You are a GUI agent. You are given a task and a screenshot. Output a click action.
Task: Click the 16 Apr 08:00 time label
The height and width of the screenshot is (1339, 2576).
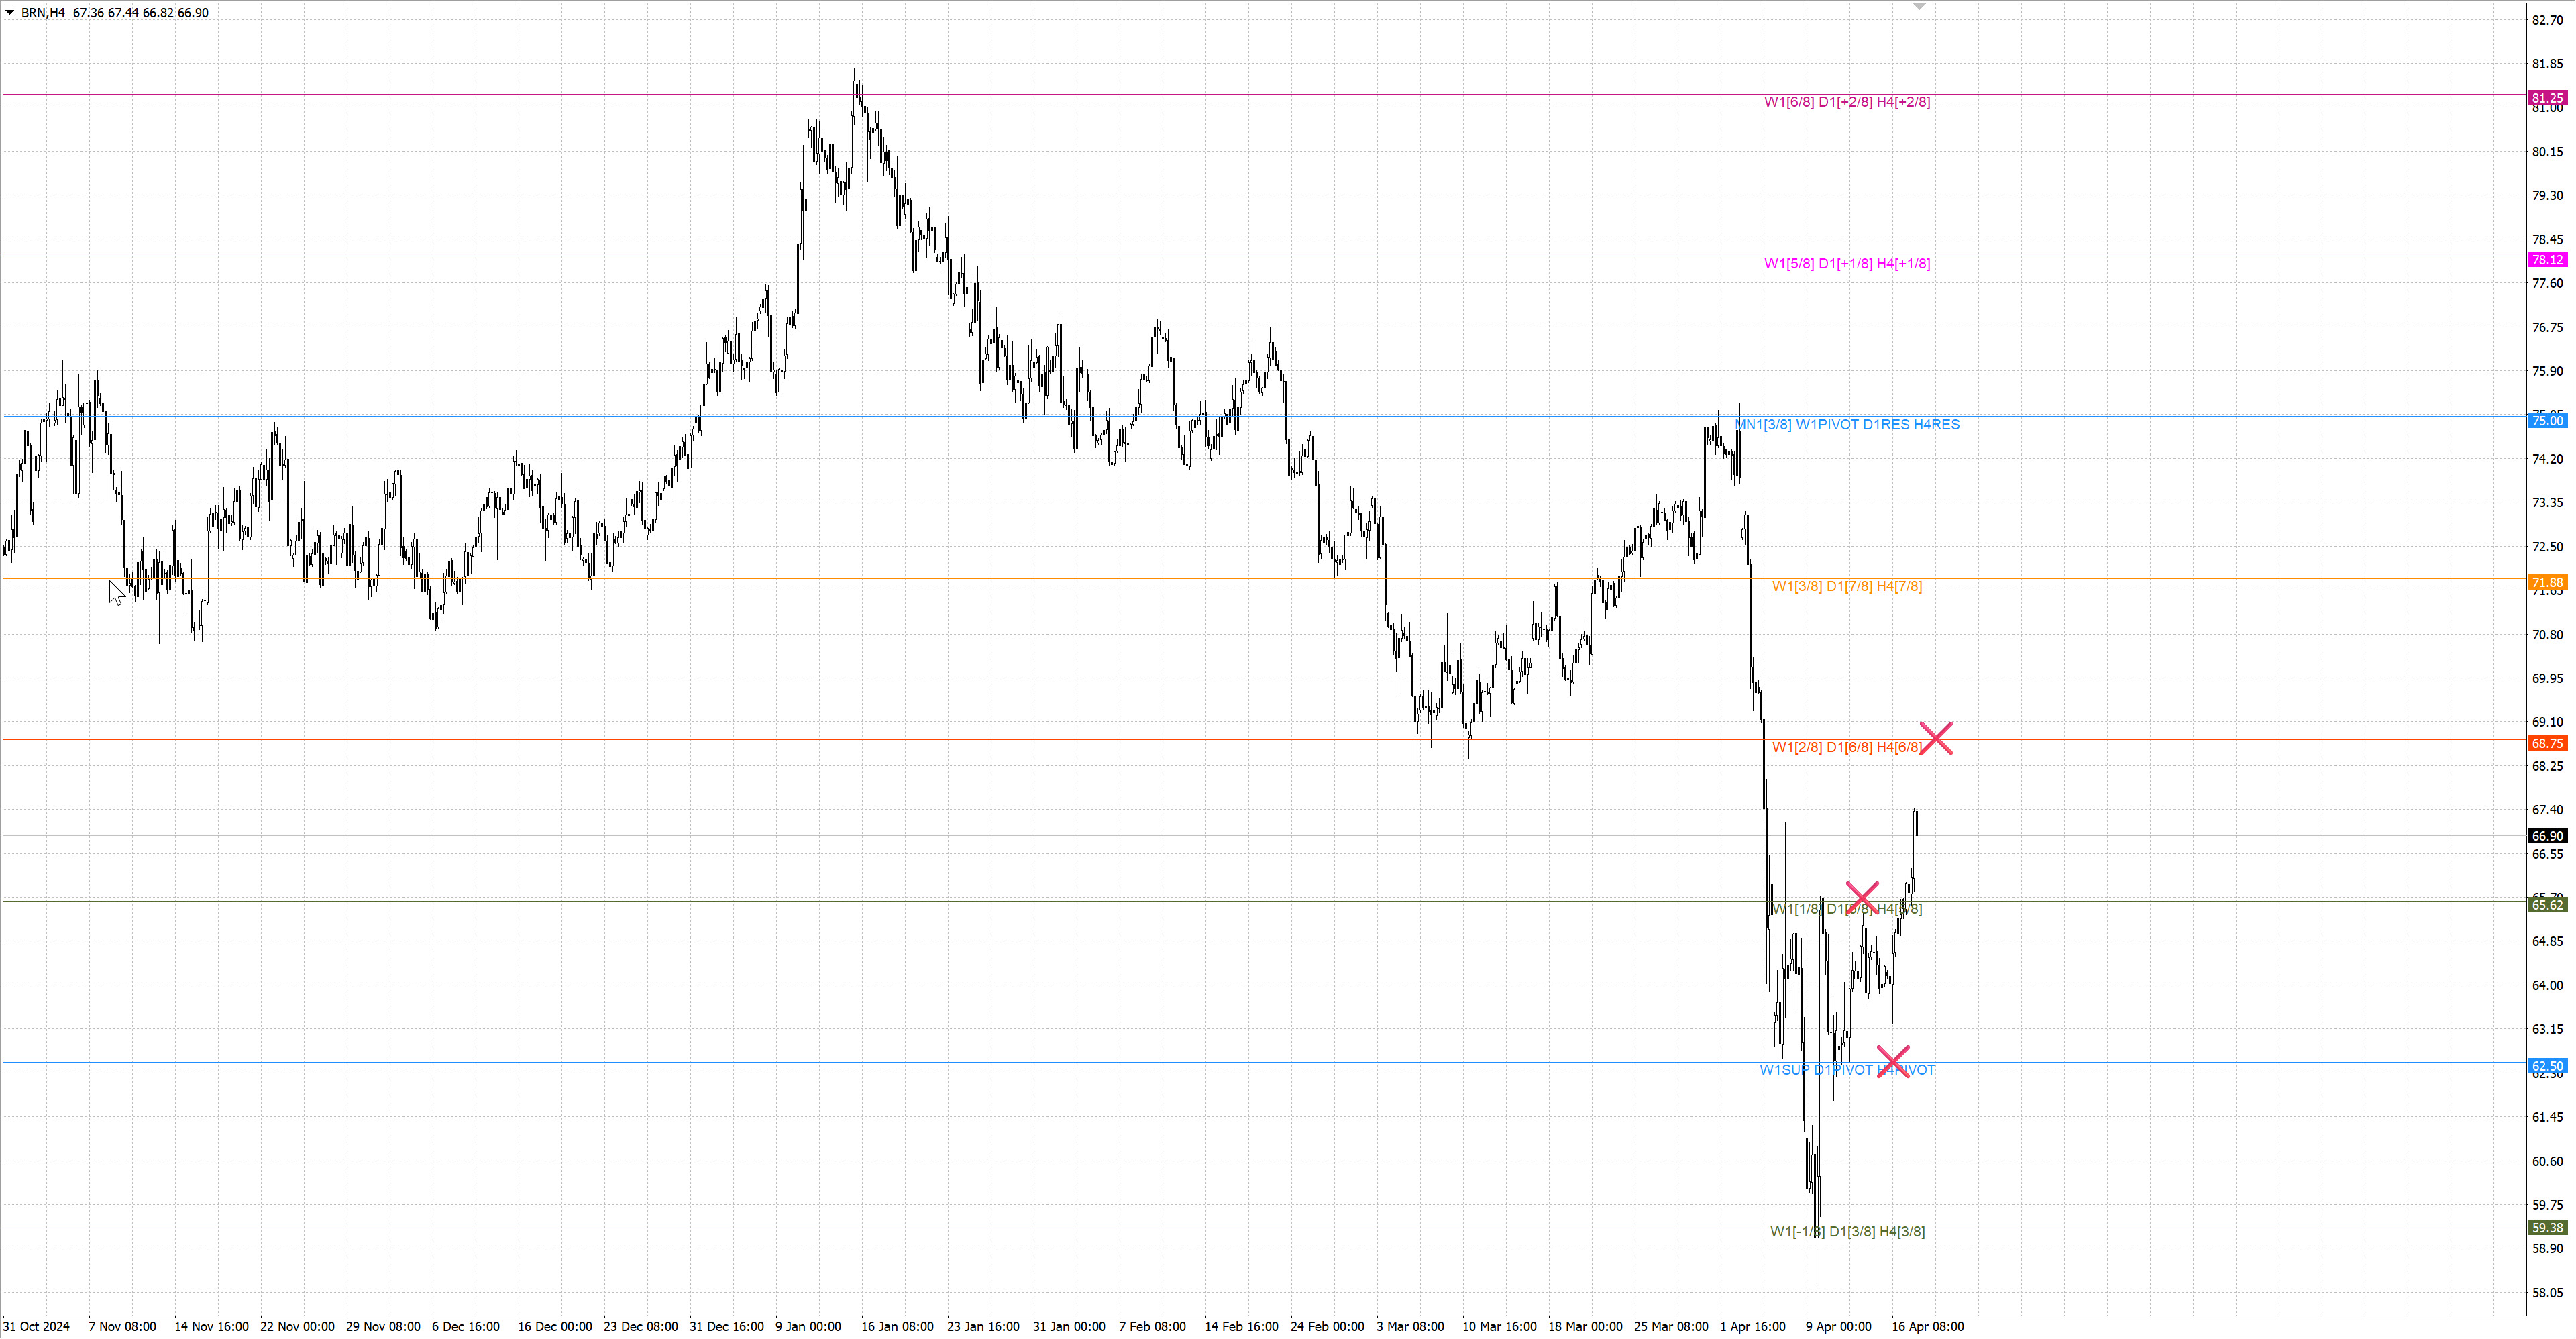coord(1927,1327)
